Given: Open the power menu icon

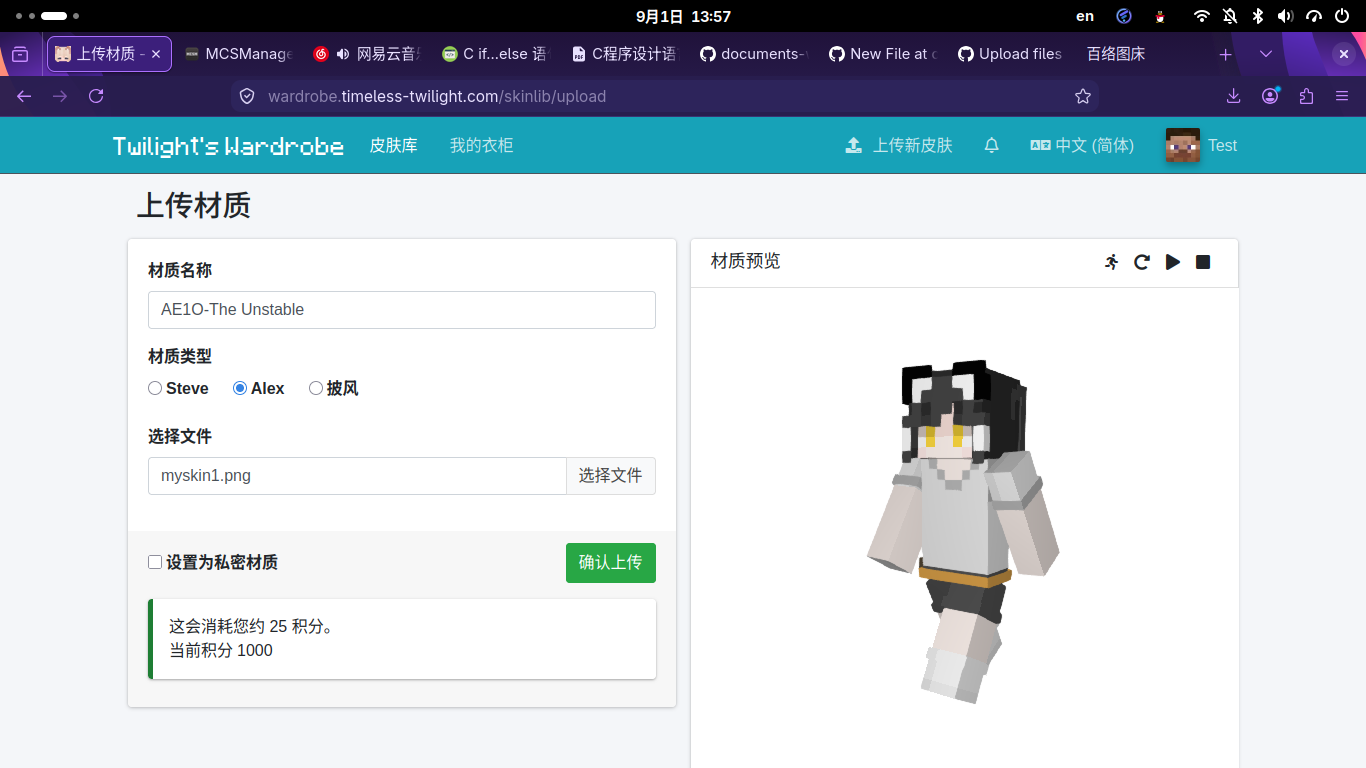Looking at the screenshot, I should click(1341, 16).
